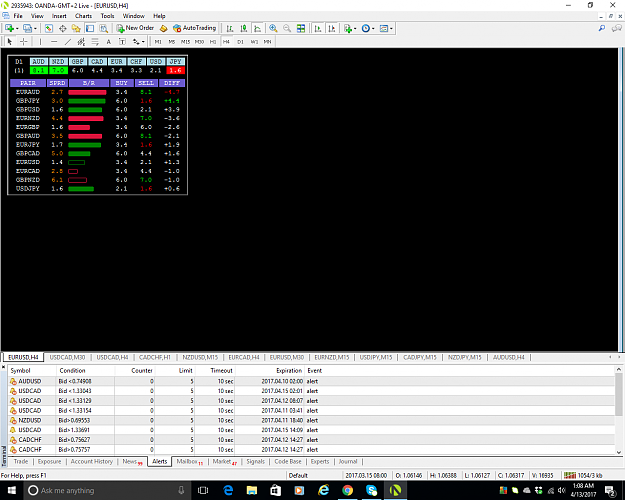Click the Ask me anything search box

[107, 490]
